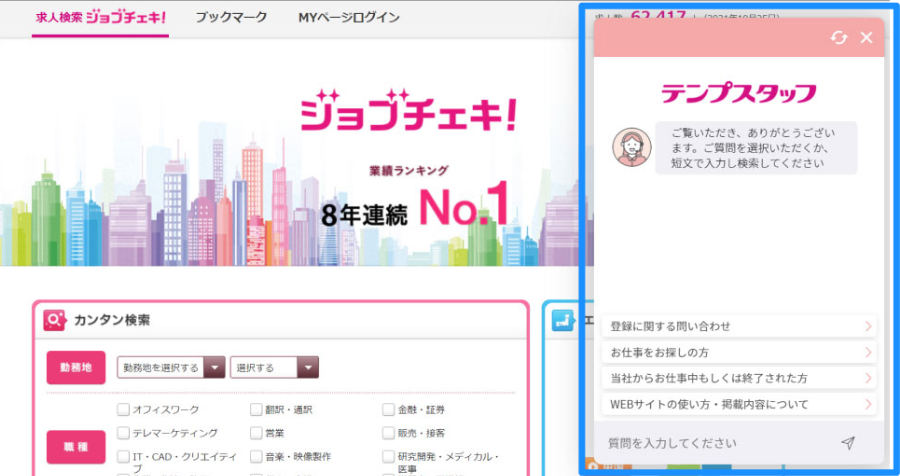
Task: Check the テレマーケティング checkbox
Action: 123,432
